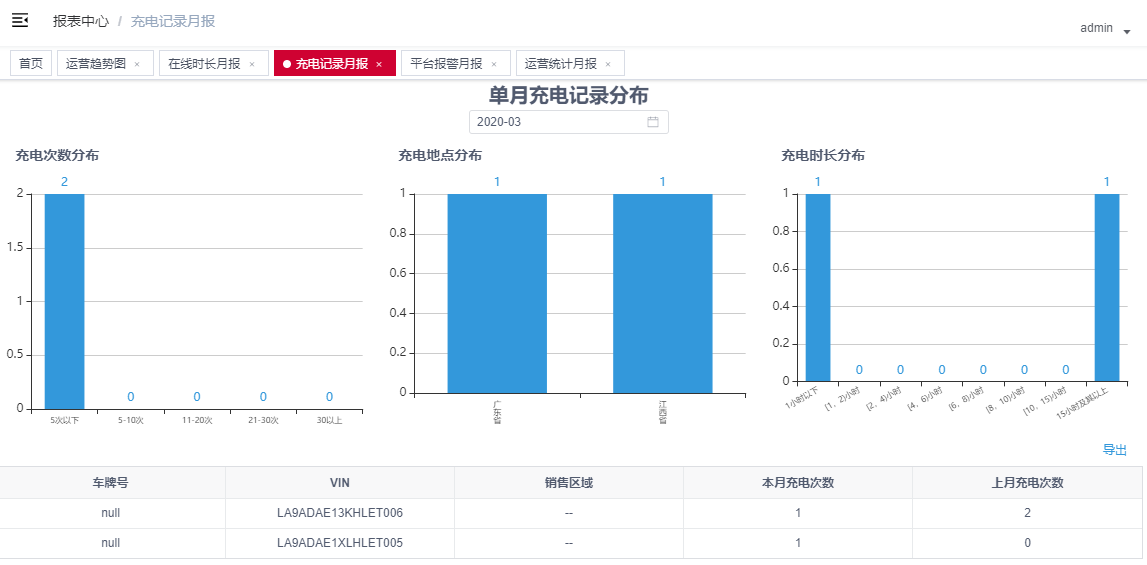Switch to the 首页 tab
1147x565 pixels.
point(31,64)
